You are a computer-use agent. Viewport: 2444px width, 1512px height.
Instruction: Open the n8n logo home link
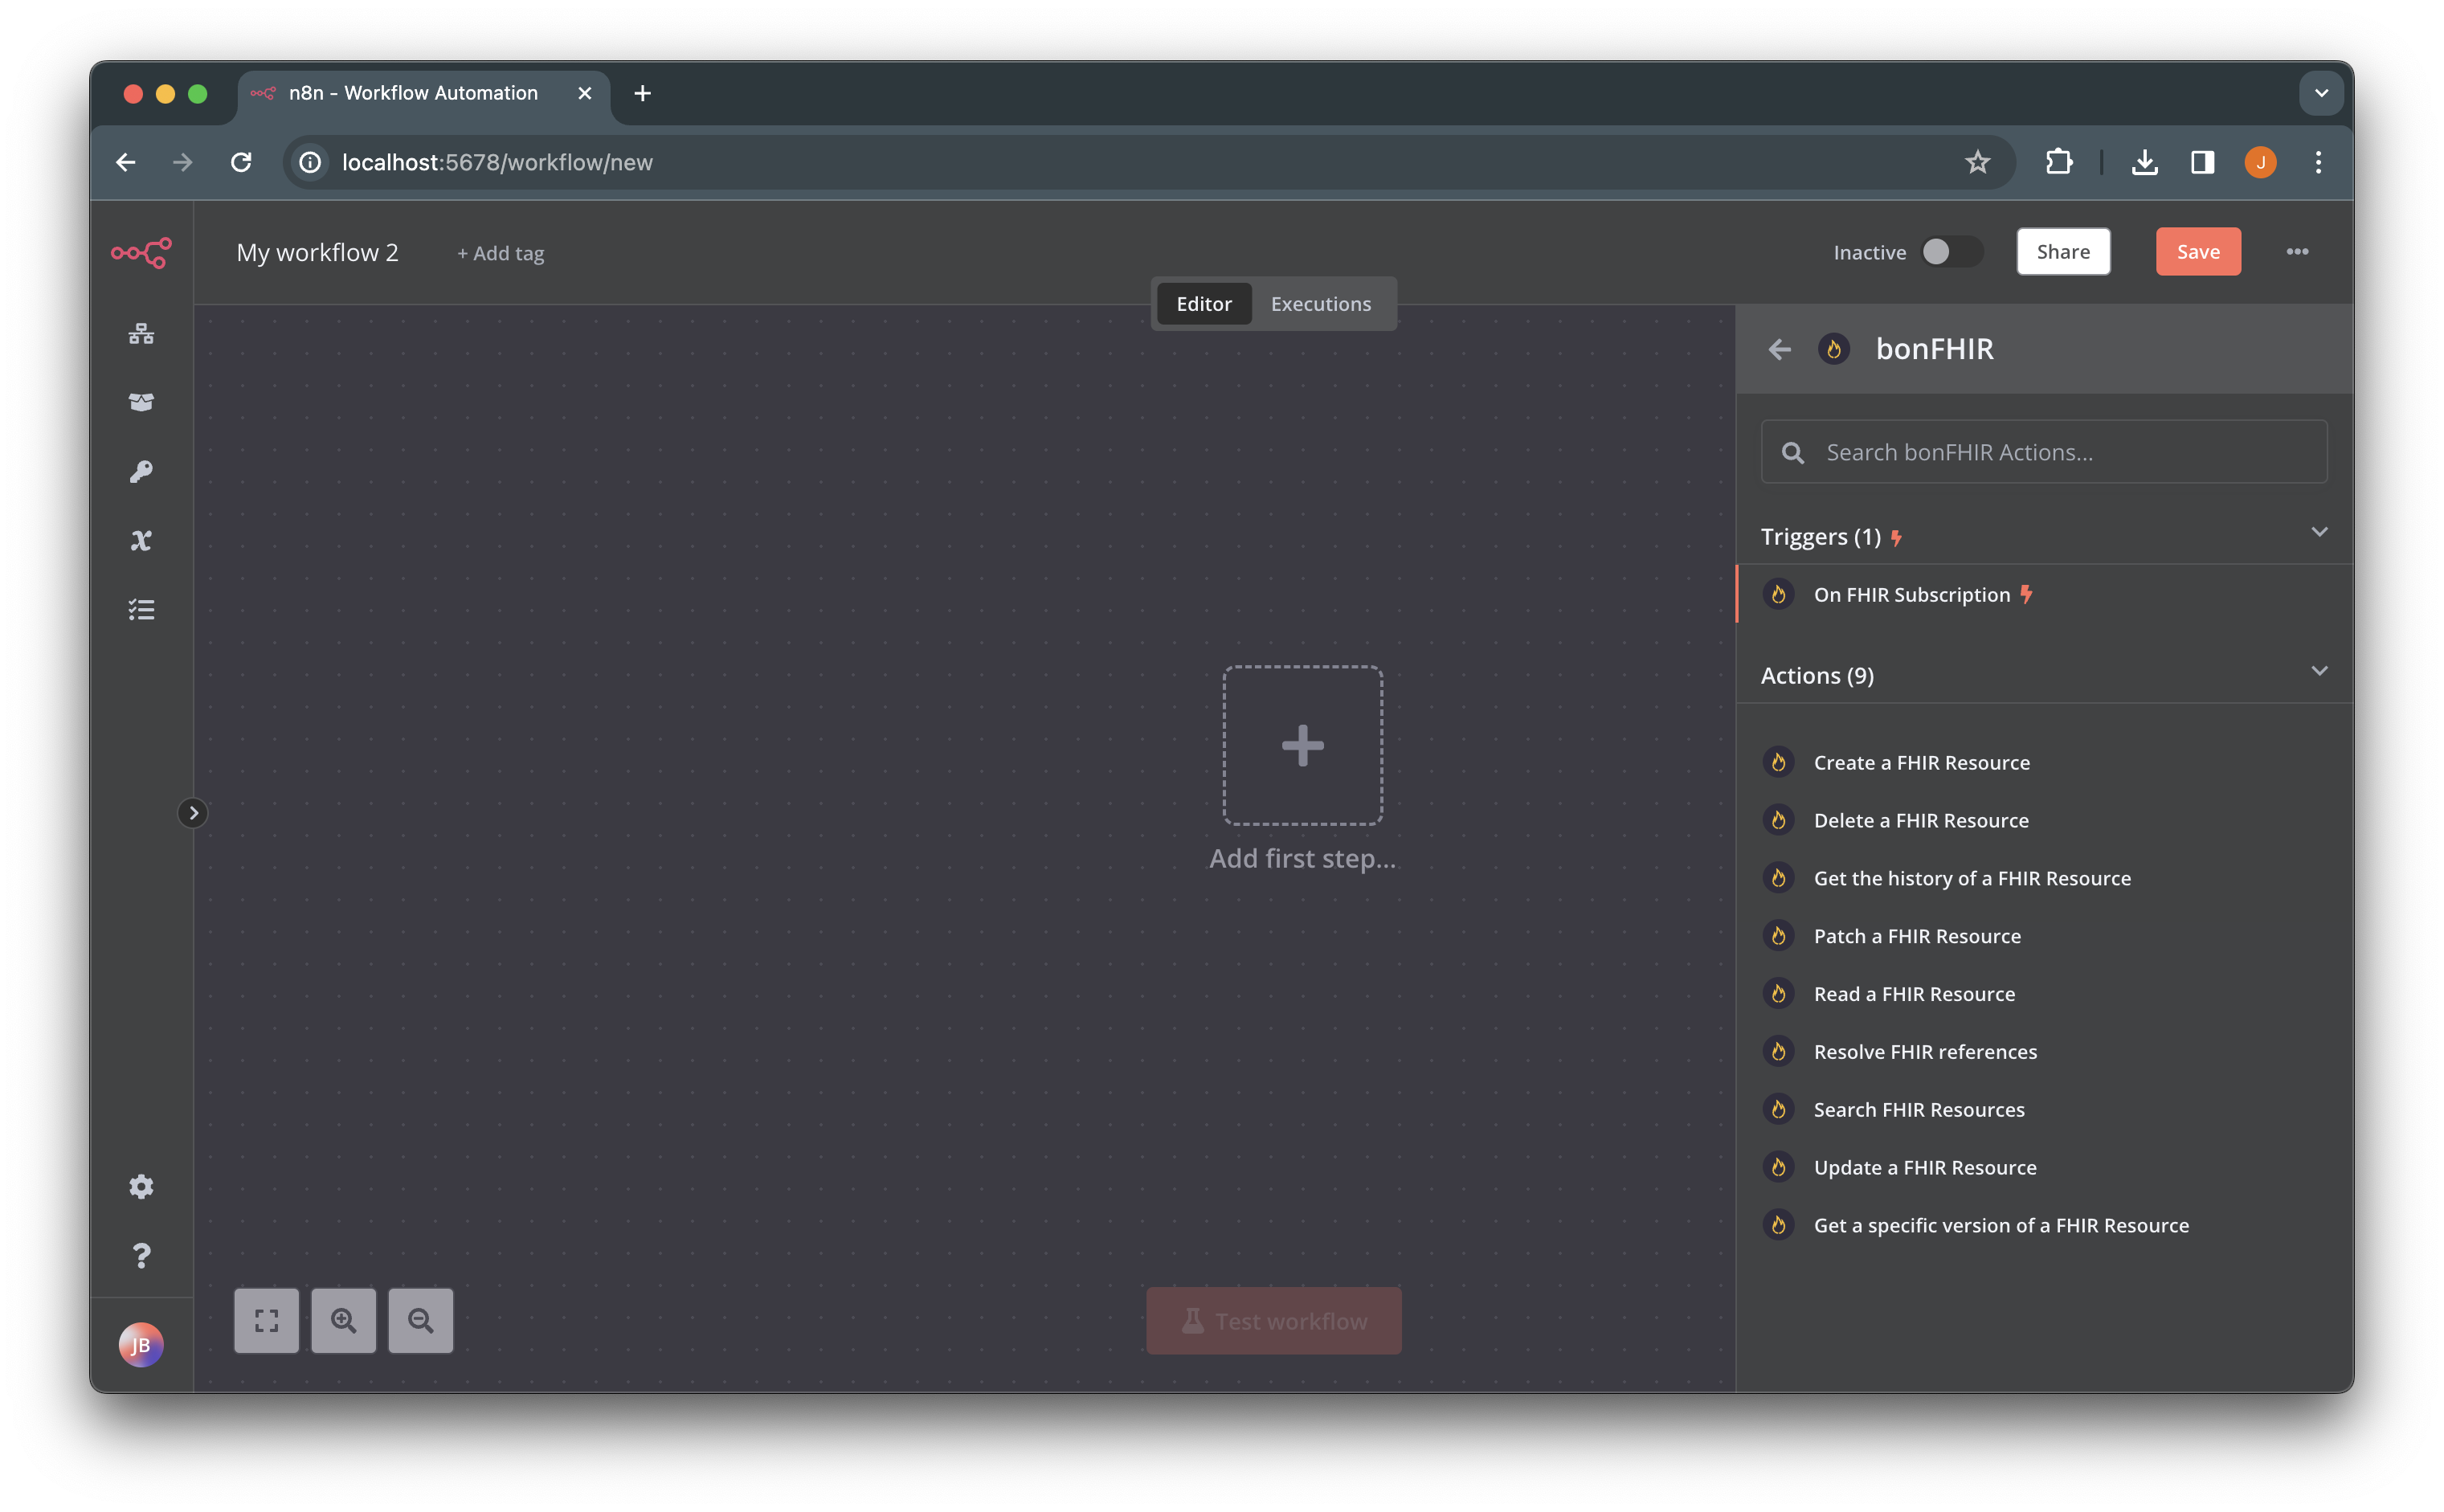[141, 253]
